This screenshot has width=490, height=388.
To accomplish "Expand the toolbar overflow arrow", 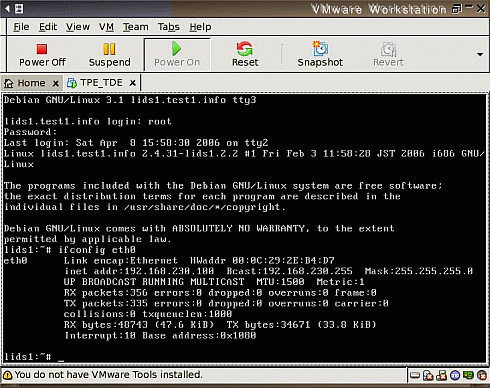I will [x=480, y=54].
